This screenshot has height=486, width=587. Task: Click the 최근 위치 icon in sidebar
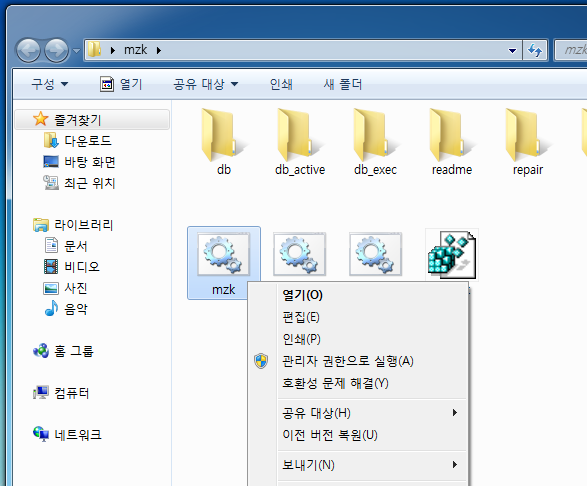point(51,183)
